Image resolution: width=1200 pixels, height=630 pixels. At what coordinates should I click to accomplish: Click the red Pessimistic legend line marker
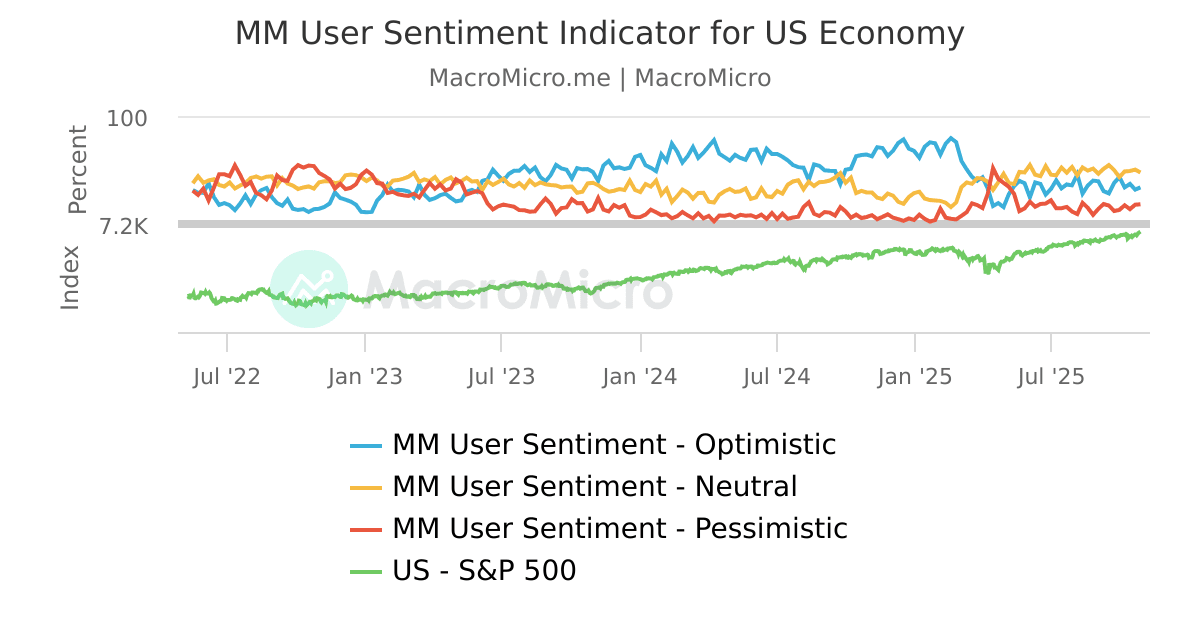pos(365,529)
